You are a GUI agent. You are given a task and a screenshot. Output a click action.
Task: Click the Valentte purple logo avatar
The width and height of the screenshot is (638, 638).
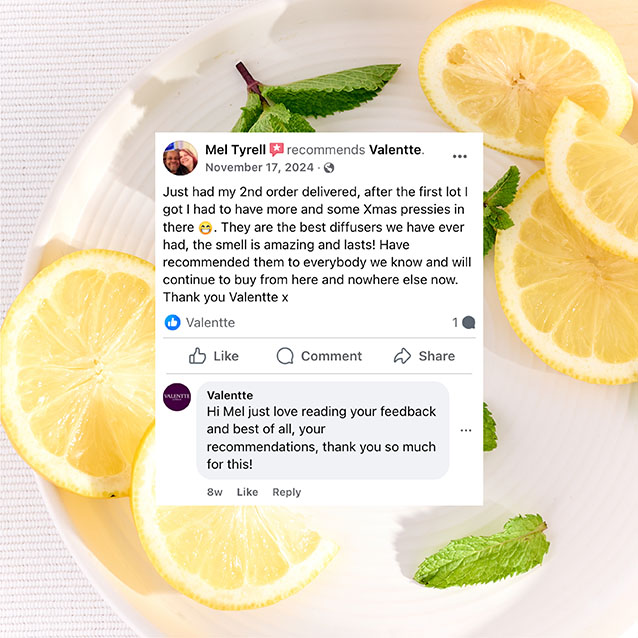click(x=177, y=397)
